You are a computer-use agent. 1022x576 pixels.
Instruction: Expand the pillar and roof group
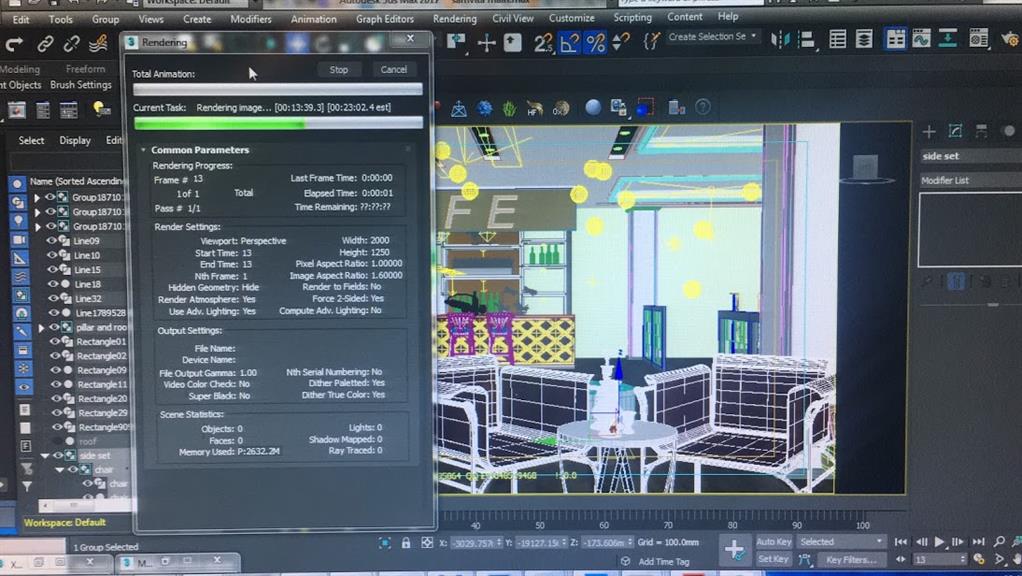click(41, 327)
